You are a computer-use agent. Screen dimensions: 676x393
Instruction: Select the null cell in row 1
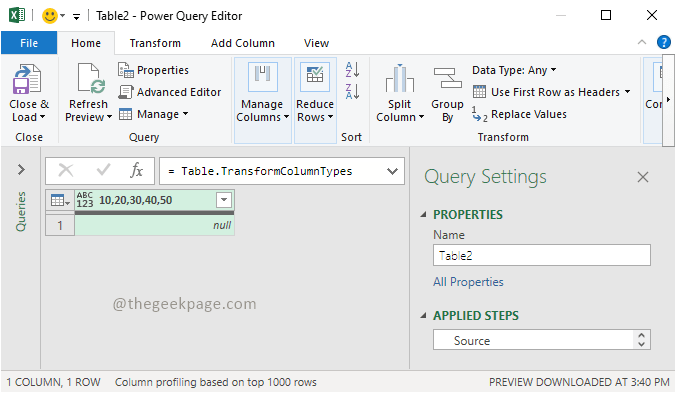tap(154, 225)
